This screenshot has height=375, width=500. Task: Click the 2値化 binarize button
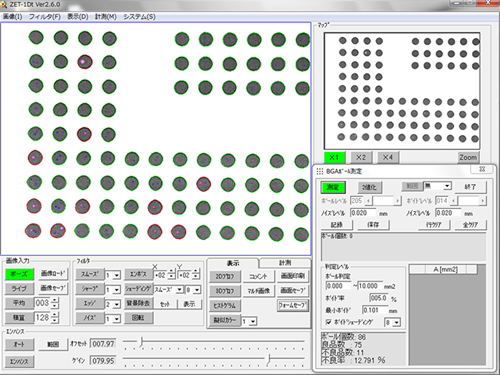click(x=369, y=187)
